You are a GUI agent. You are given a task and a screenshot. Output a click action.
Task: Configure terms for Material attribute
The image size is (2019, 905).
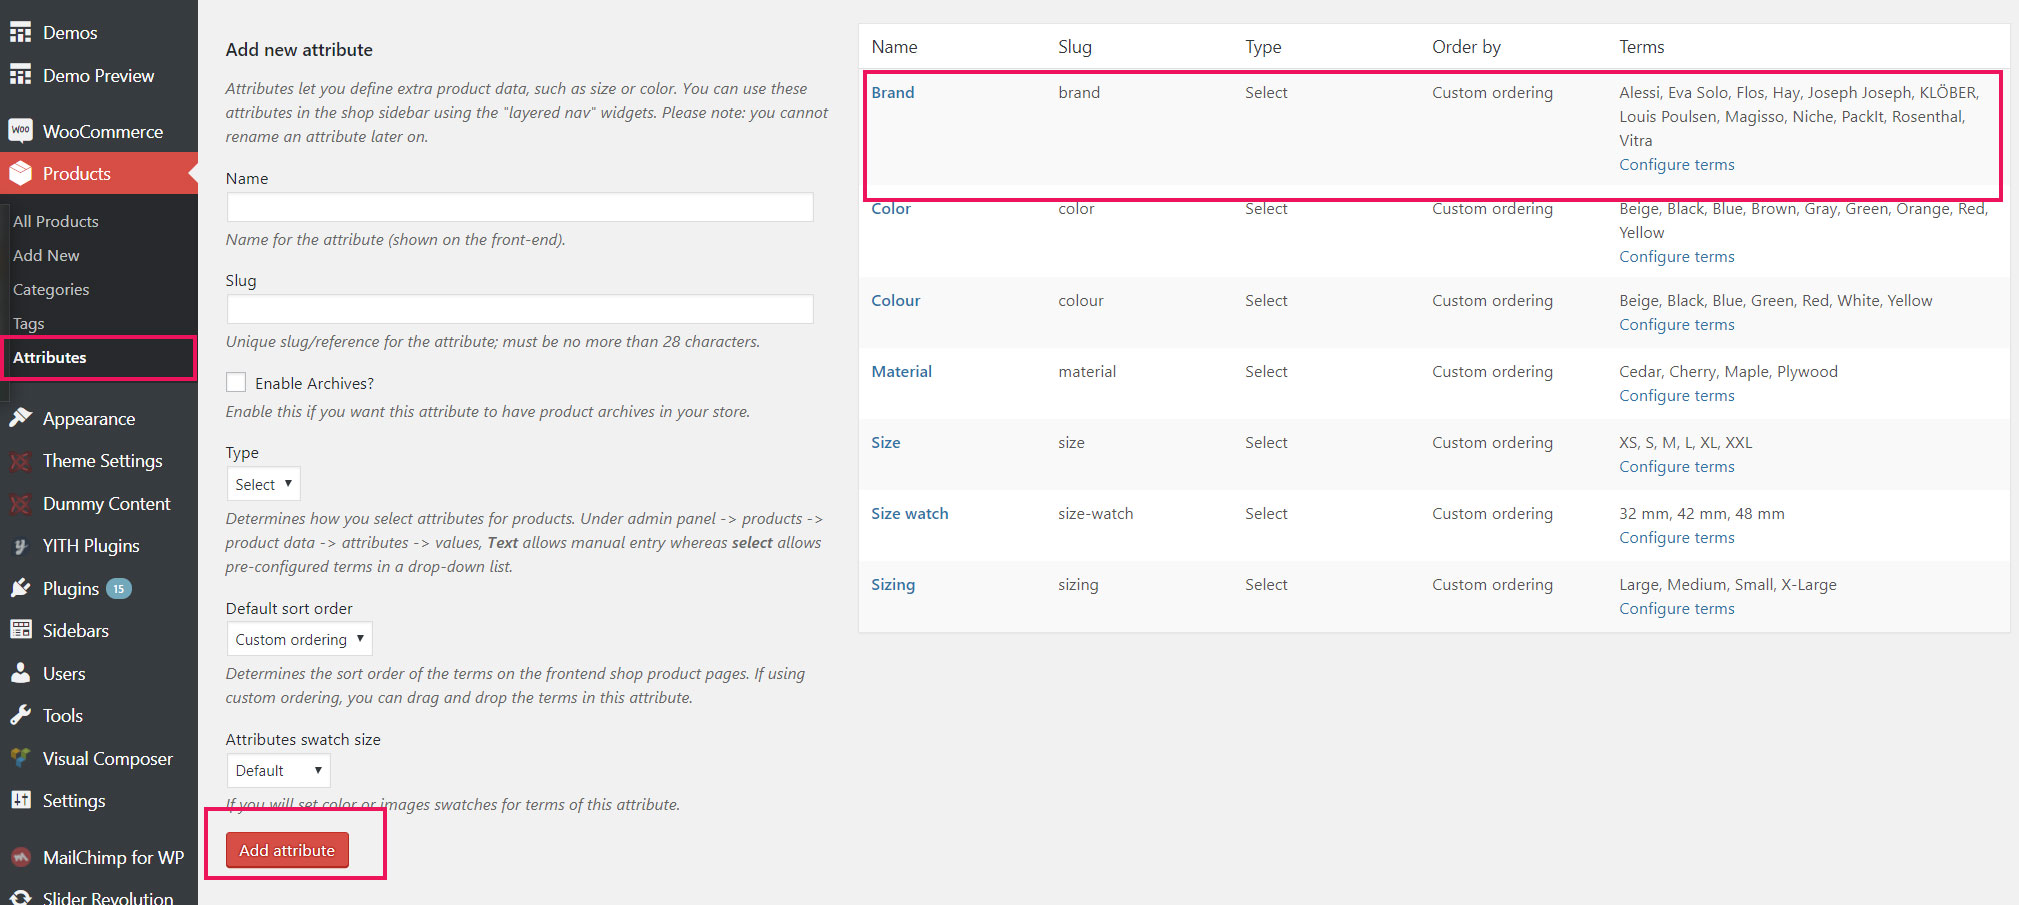pyautogui.click(x=1677, y=395)
